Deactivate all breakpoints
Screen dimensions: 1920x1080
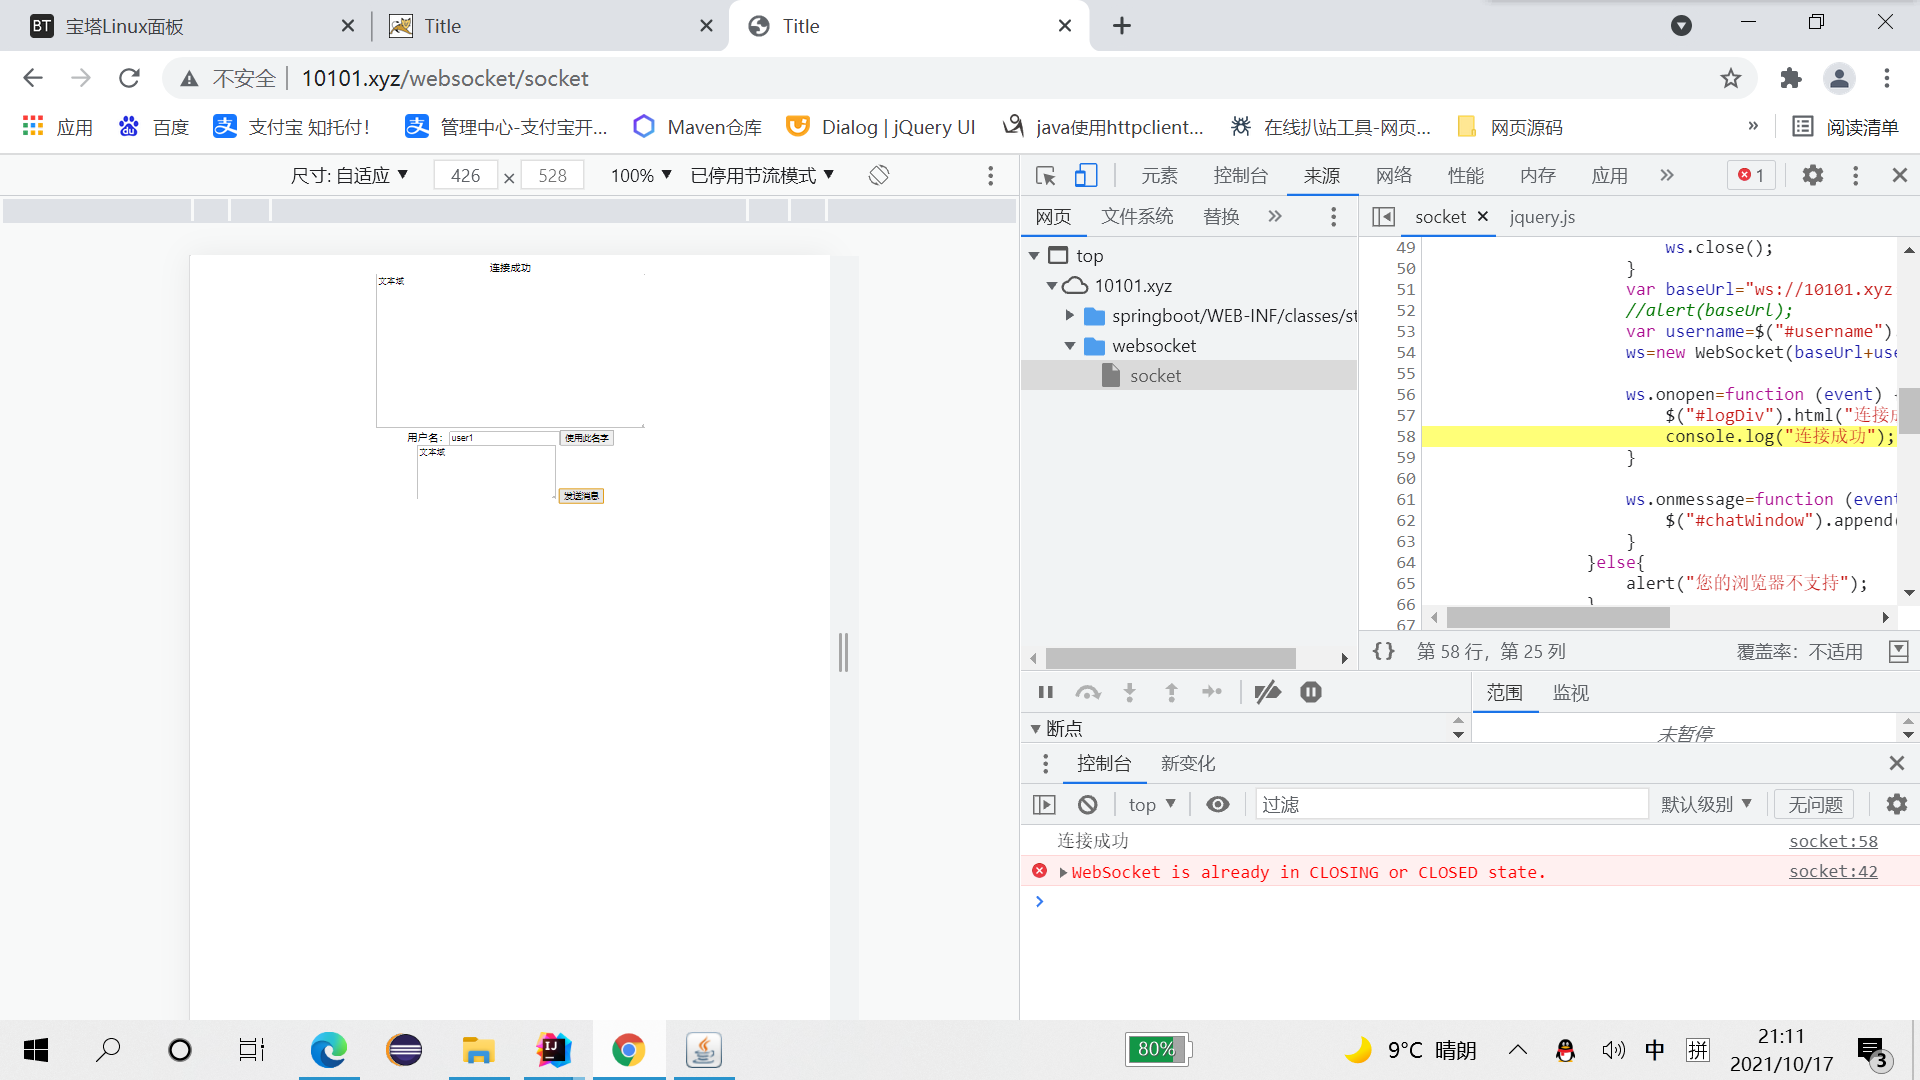click(1268, 692)
